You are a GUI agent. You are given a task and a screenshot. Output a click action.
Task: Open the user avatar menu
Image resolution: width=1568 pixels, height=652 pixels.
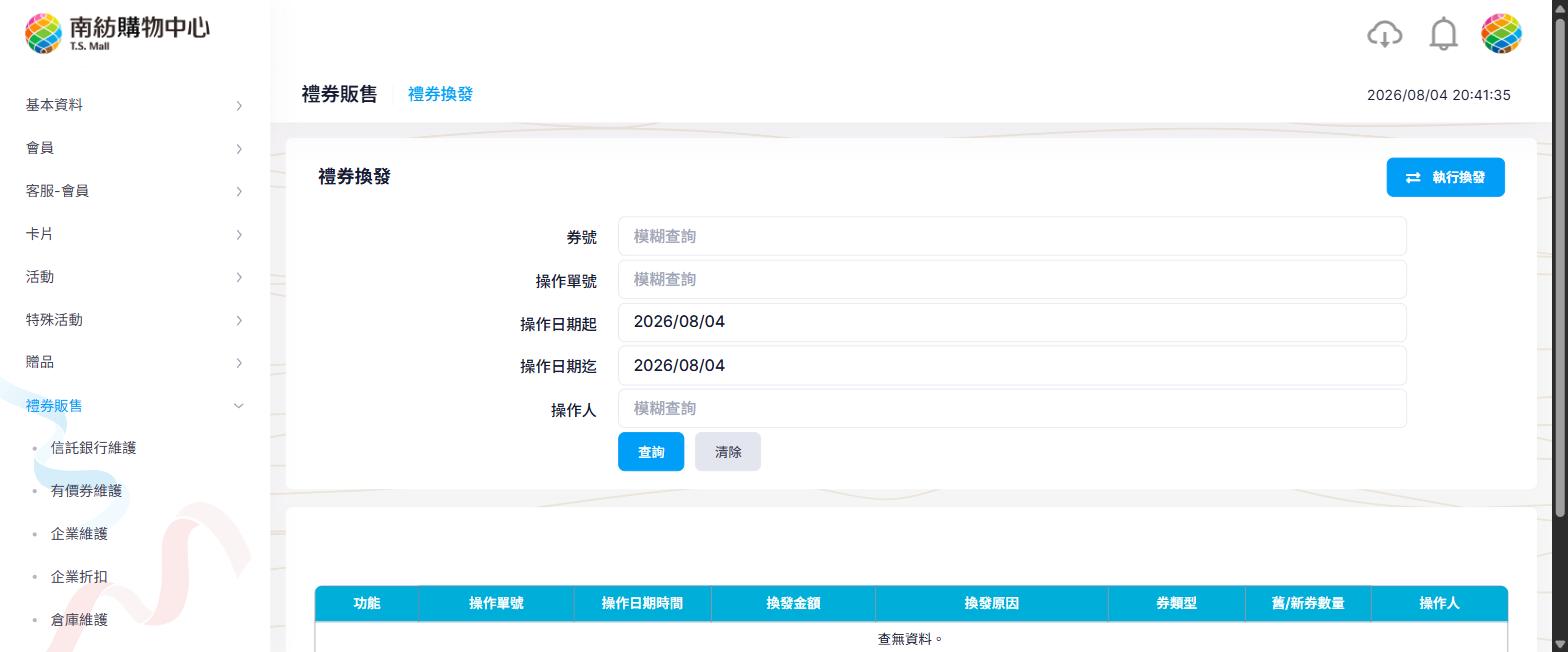pos(1501,34)
